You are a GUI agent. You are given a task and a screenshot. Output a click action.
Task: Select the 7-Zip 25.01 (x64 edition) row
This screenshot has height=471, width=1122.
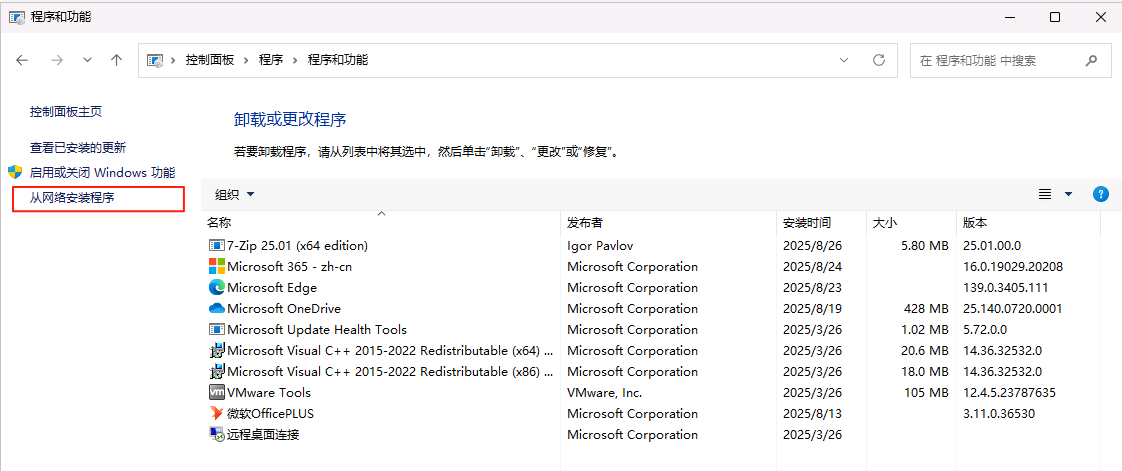(650, 246)
